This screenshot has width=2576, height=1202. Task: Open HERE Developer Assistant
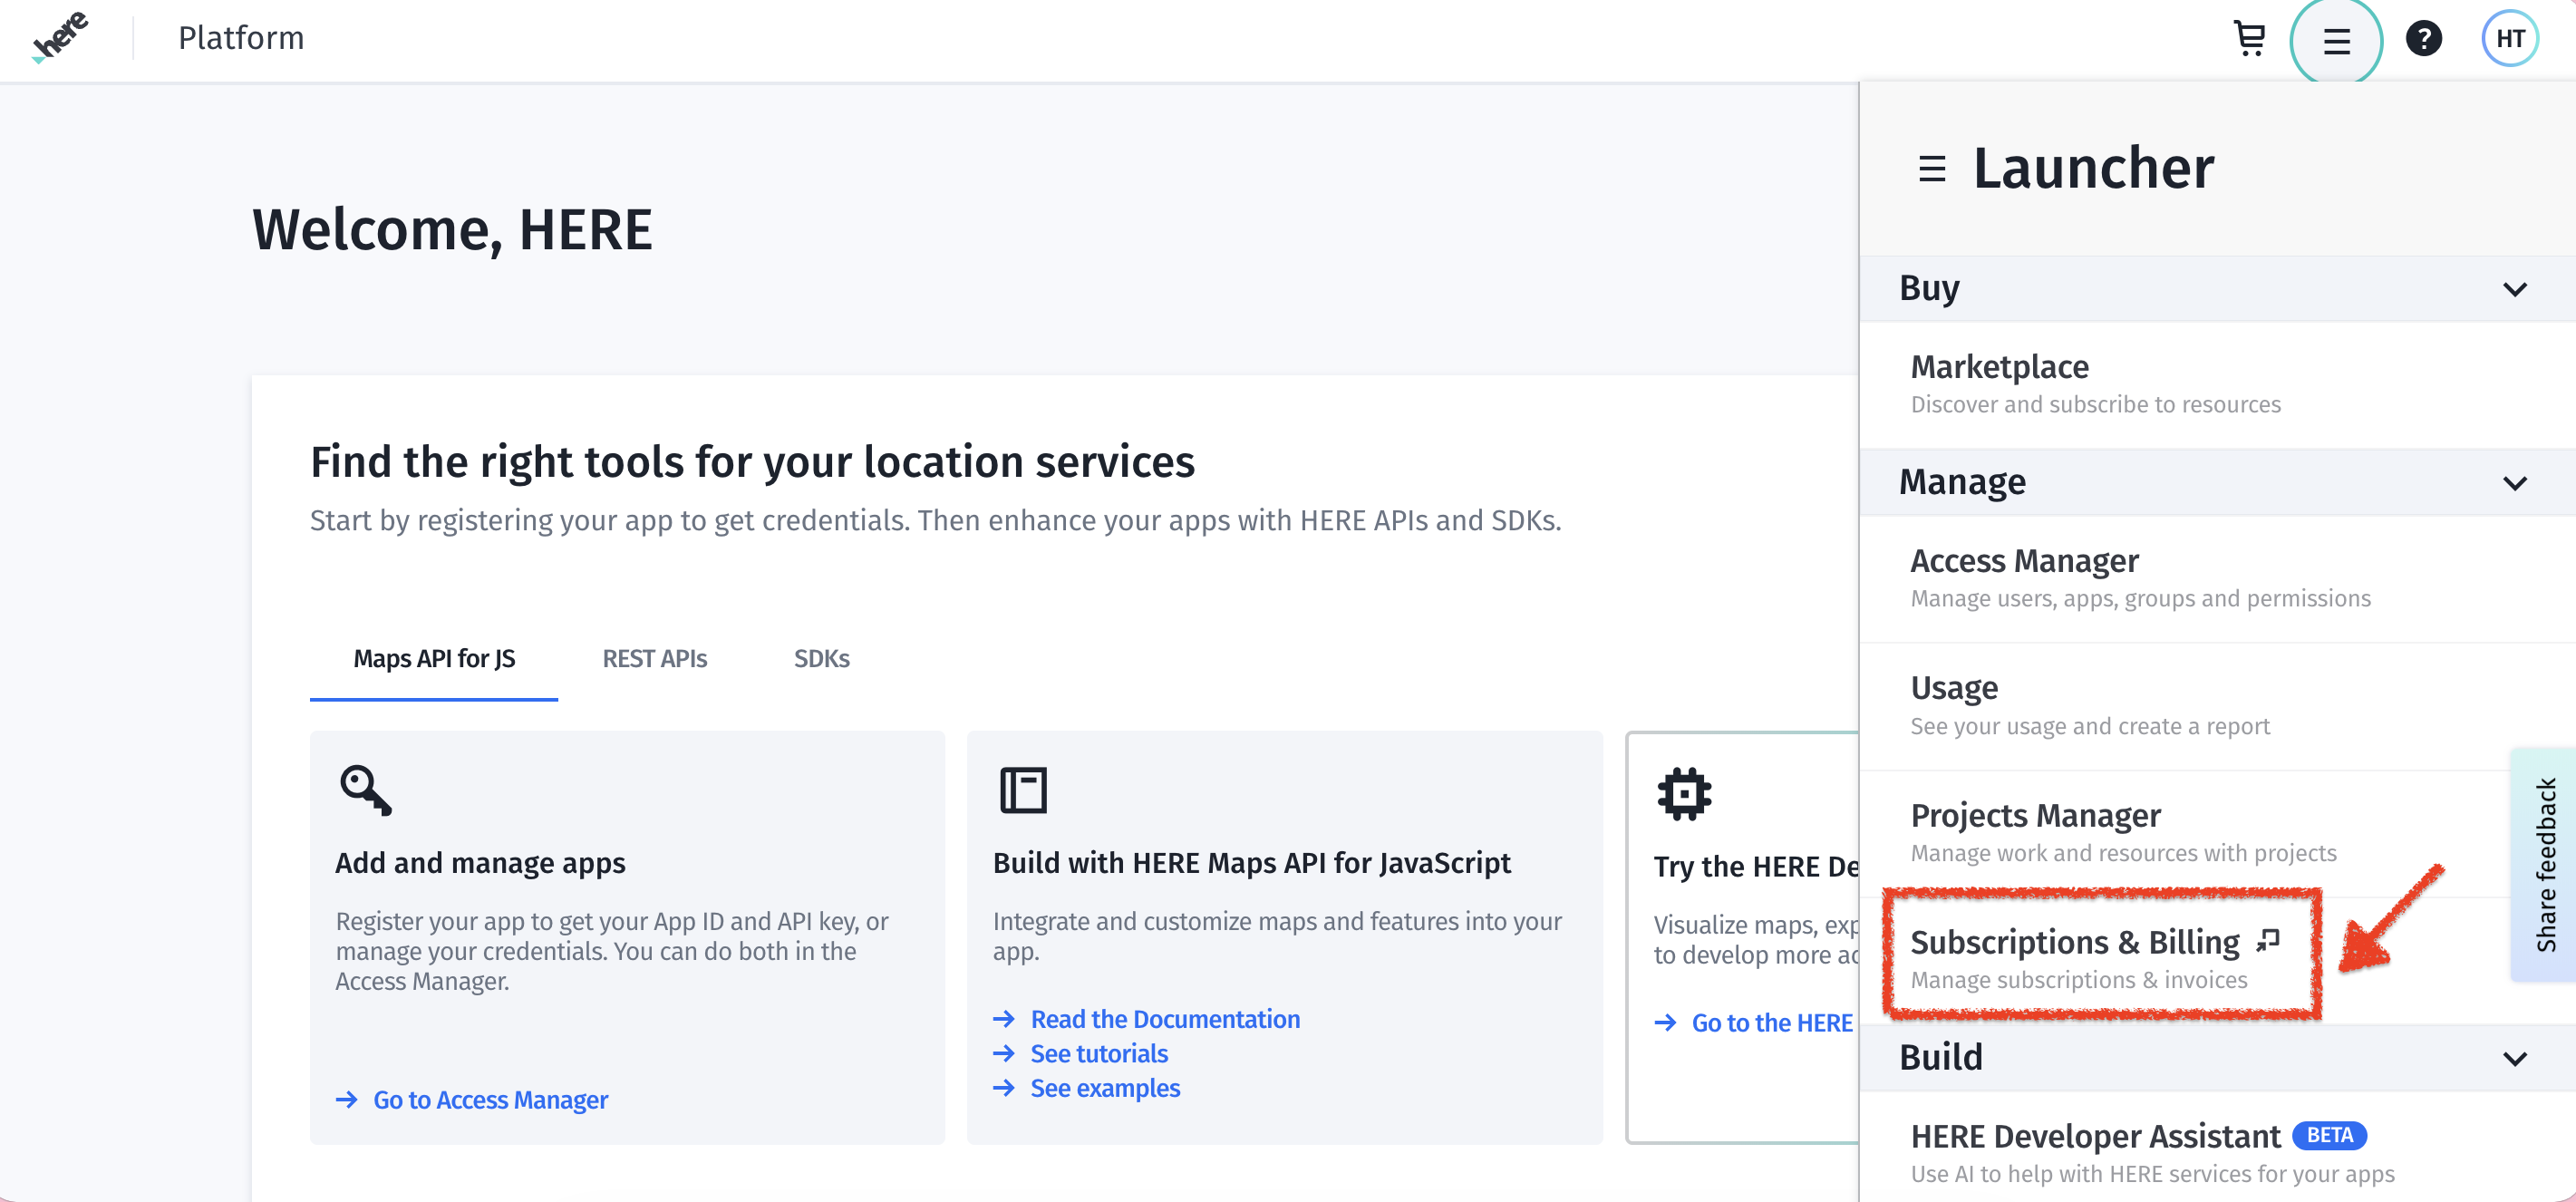(2217, 1148)
